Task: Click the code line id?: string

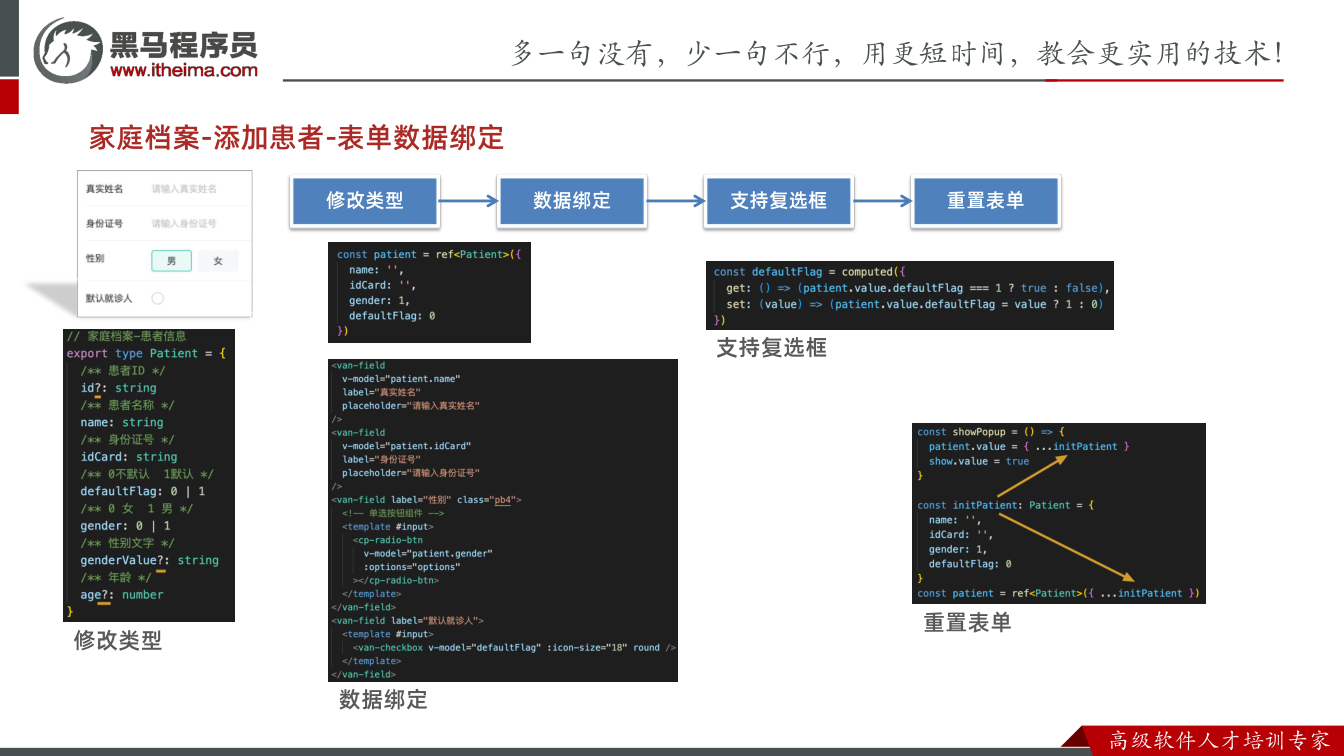Action: [x=118, y=388]
